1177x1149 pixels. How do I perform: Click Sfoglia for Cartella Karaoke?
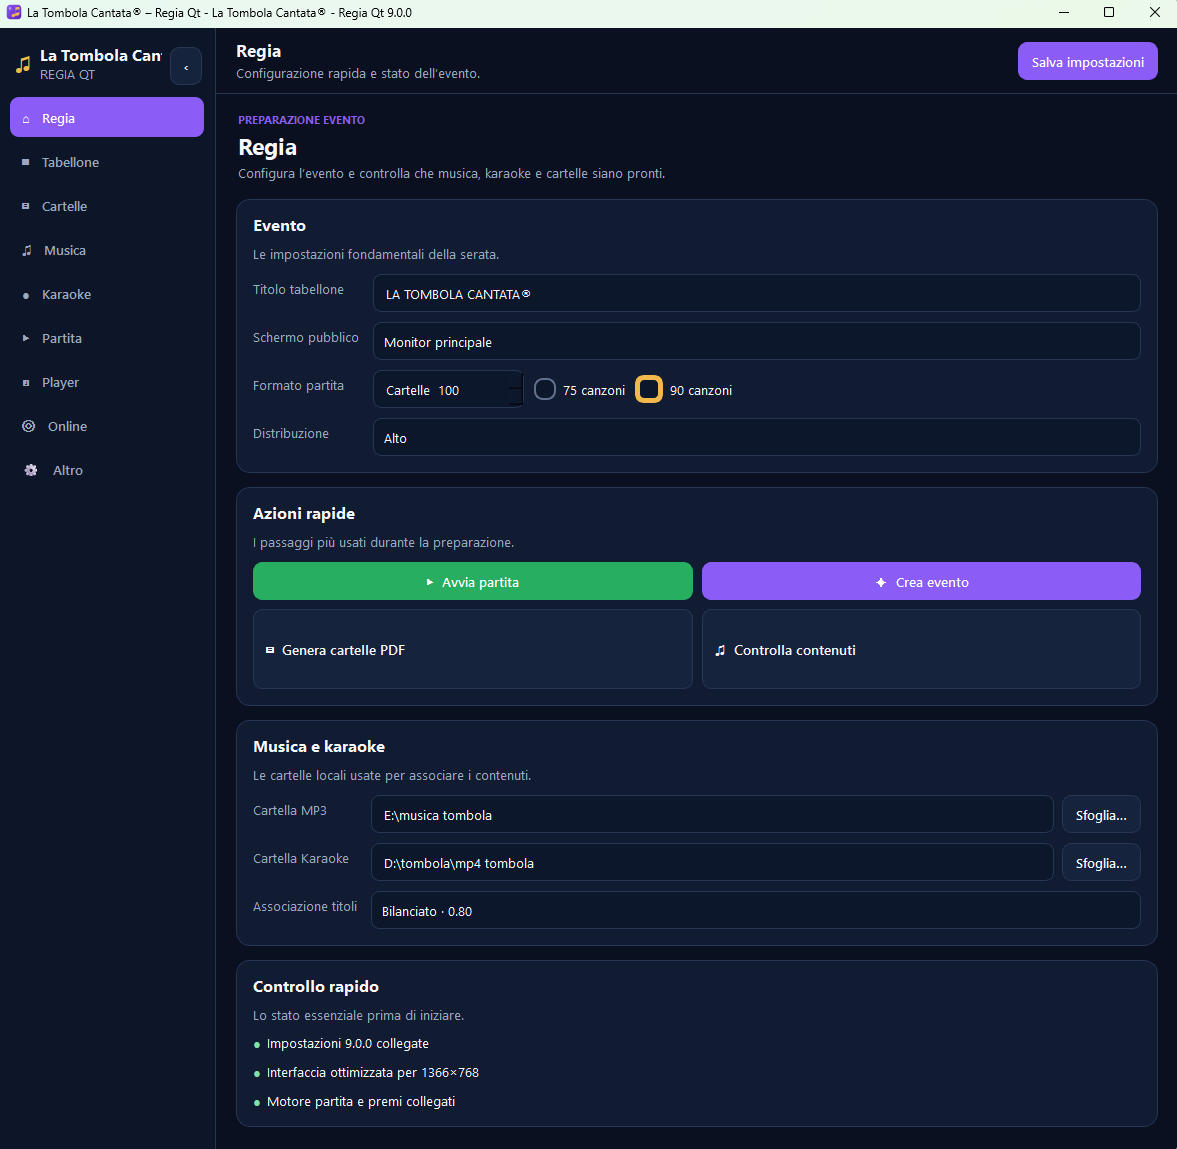point(1101,863)
